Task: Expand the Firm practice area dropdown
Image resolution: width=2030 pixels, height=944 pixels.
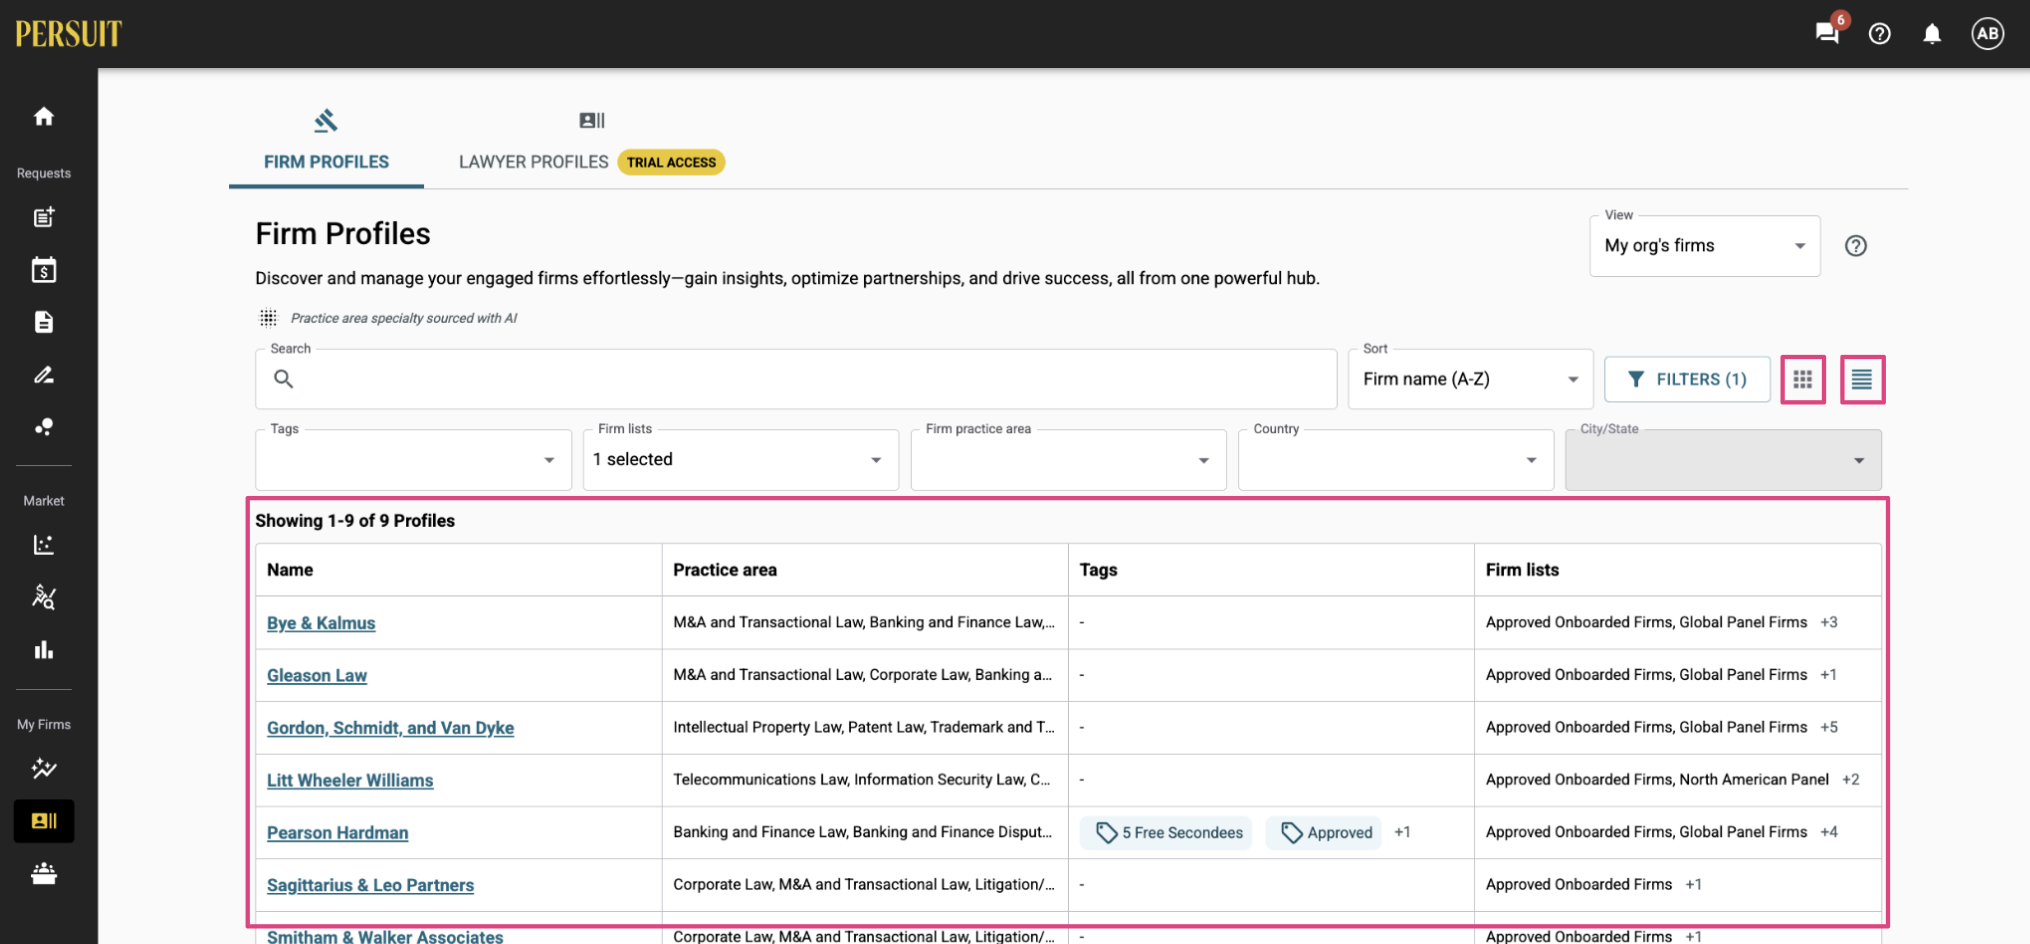Action: coord(1068,460)
